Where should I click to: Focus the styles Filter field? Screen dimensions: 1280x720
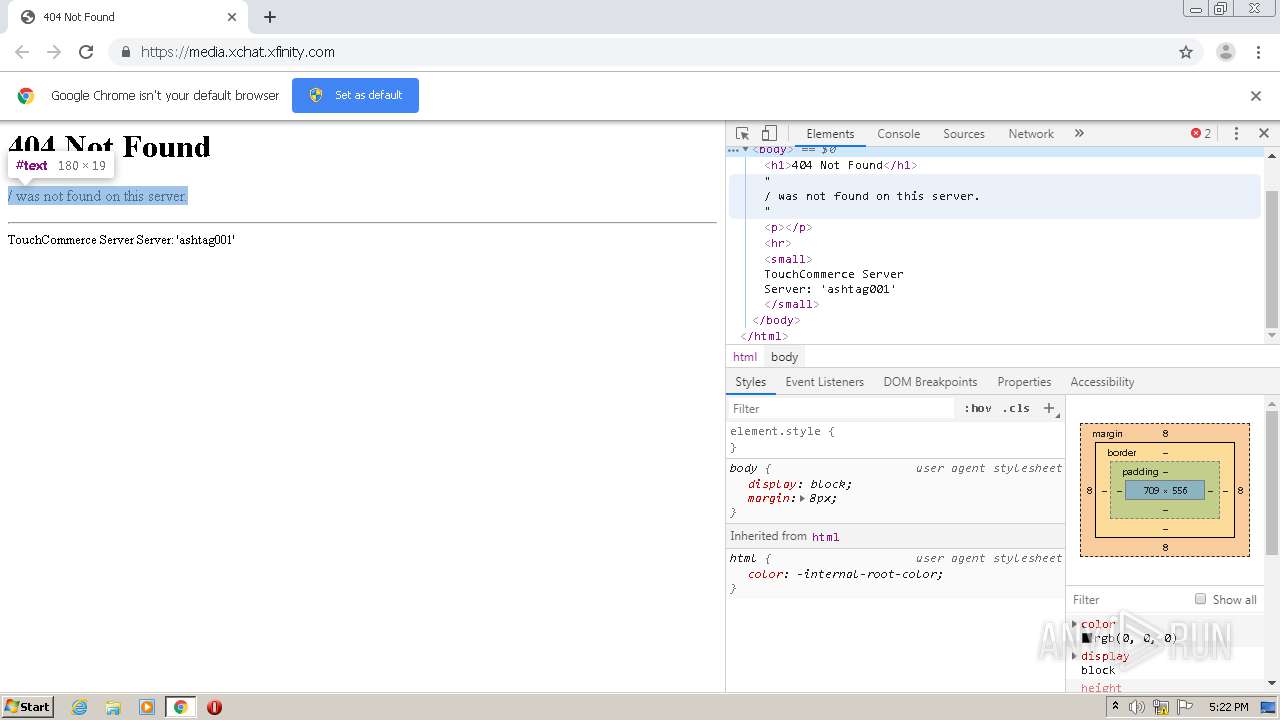point(842,408)
